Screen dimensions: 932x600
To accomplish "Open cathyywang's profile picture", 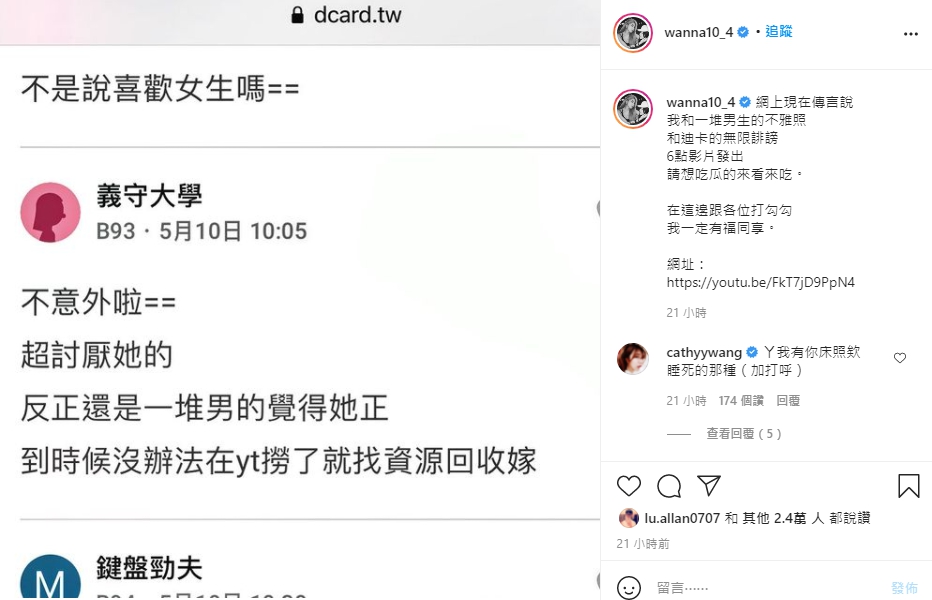I will point(633,359).
